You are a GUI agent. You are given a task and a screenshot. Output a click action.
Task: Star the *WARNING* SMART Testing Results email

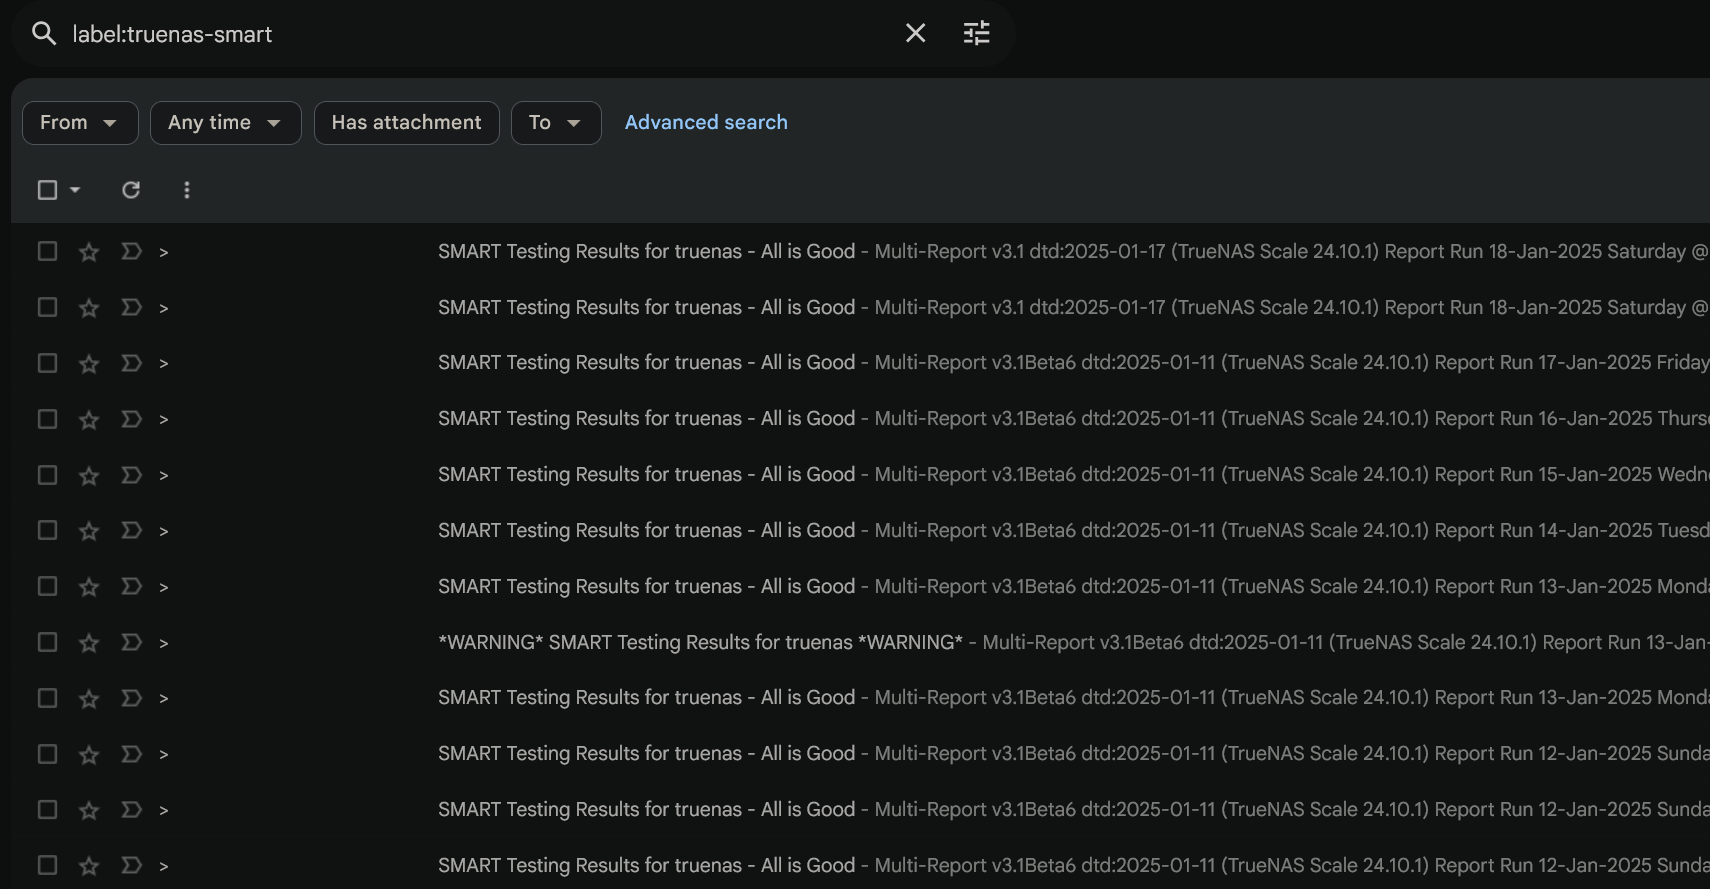point(89,642)
